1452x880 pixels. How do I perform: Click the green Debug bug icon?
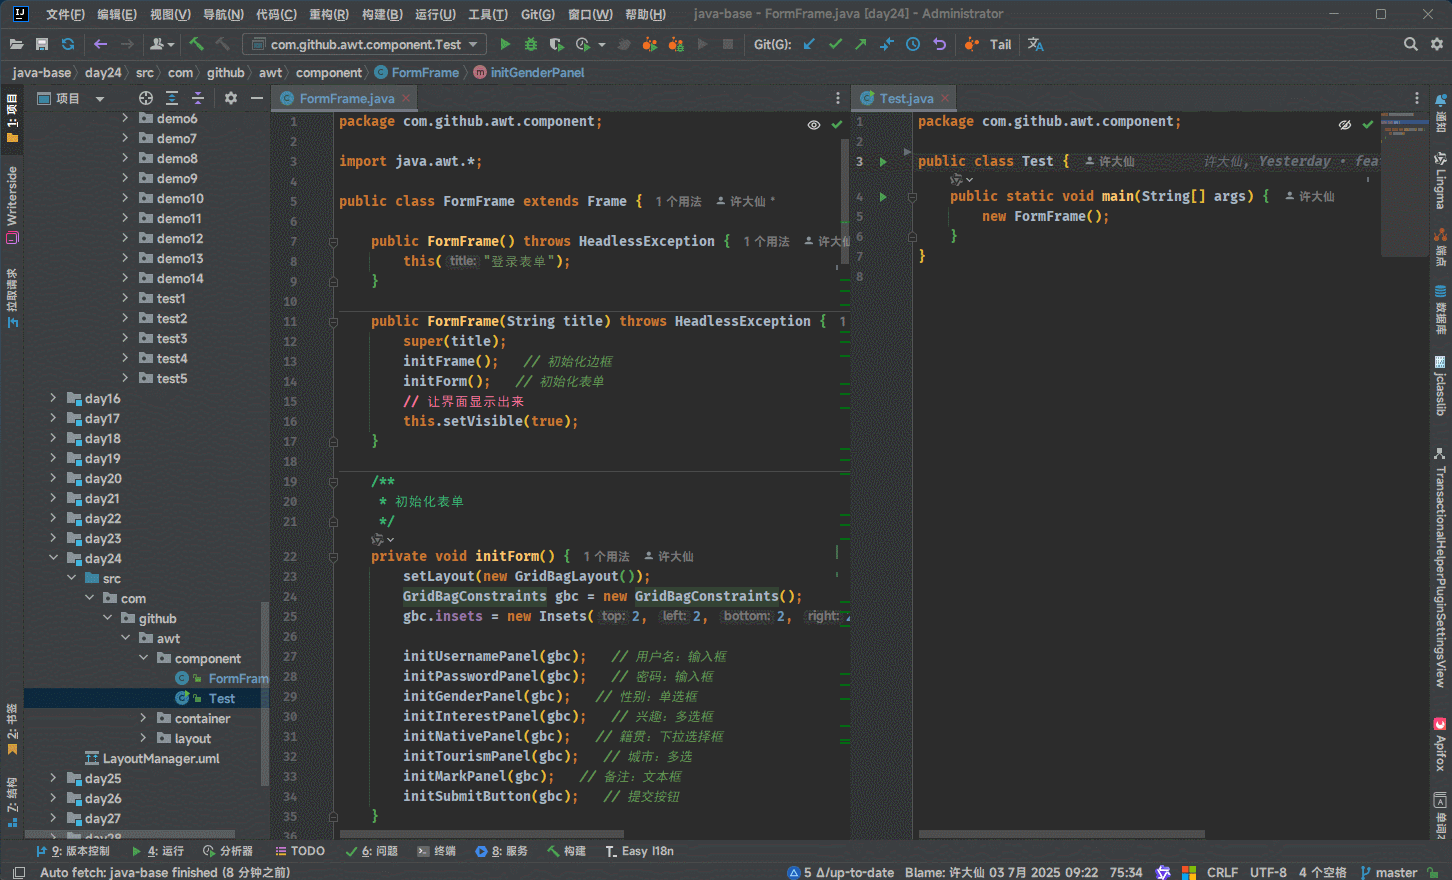[x=531, y=44]
